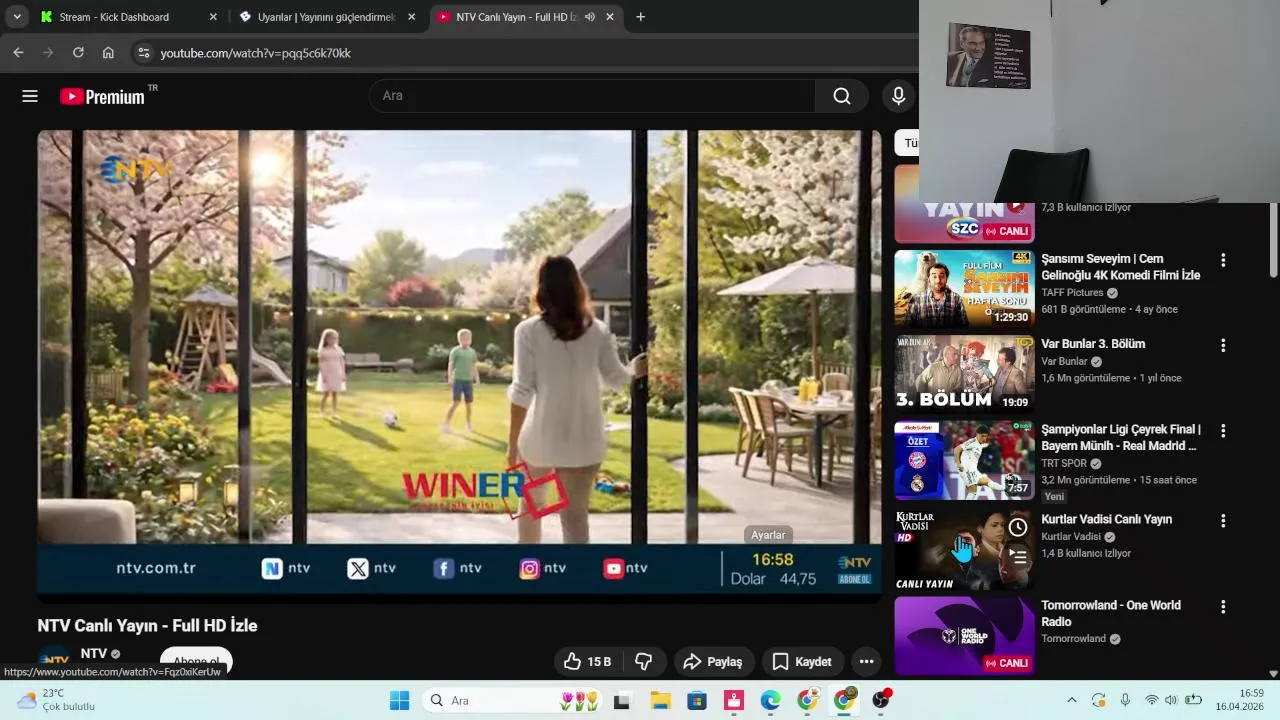1280x720 pixels.
Task: Open Var Bunlar 3. Bölüm thumbnail
Action: coord(964,374)
